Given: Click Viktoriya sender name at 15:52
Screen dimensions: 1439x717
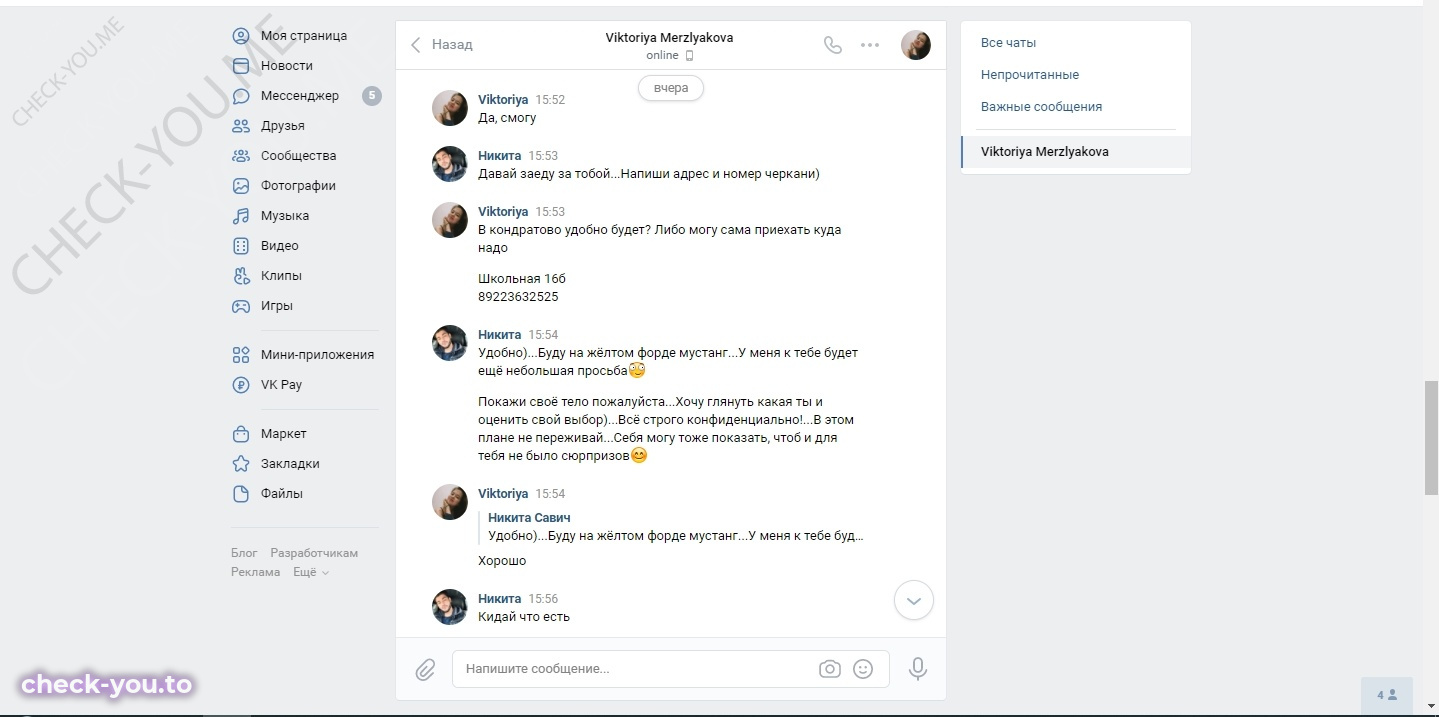Looking at the screenshot, I should (x=503, y=100).
